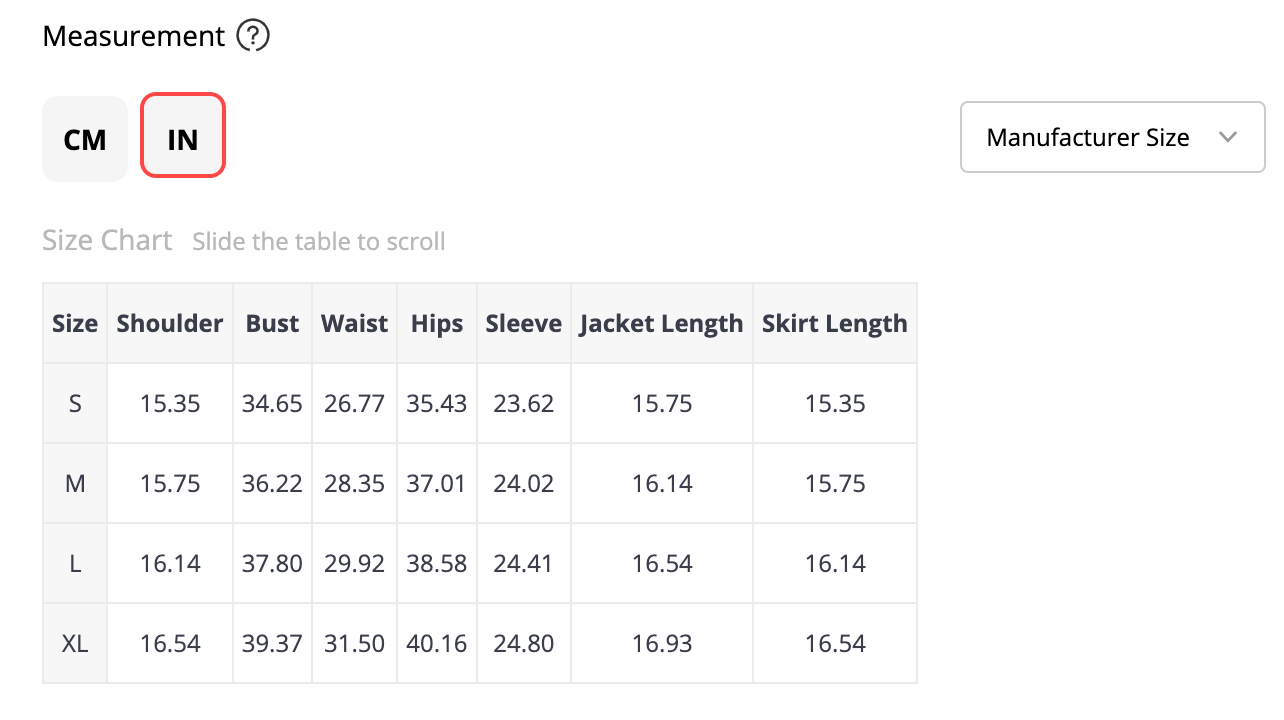1284x720 pixels.
Task: Select the XL size row label
Action: (75, 644)
